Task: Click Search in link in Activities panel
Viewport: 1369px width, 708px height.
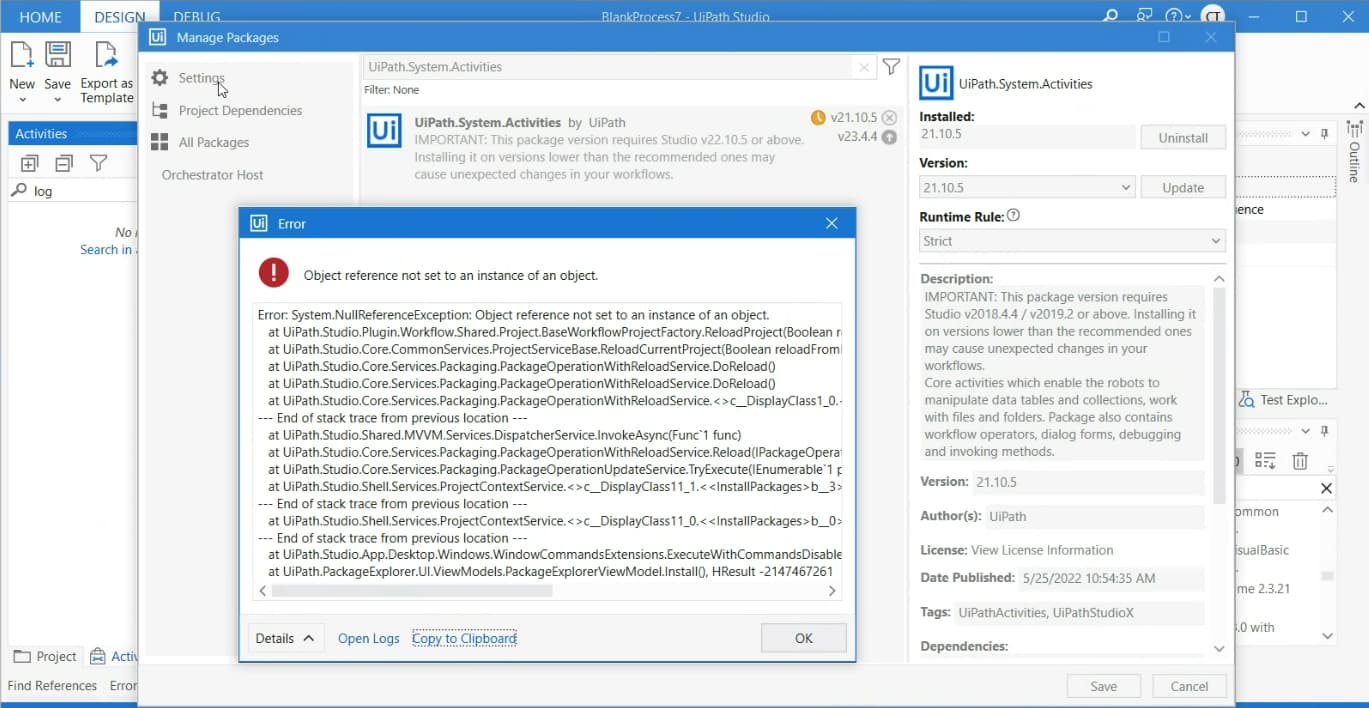Action: point(106,249)
